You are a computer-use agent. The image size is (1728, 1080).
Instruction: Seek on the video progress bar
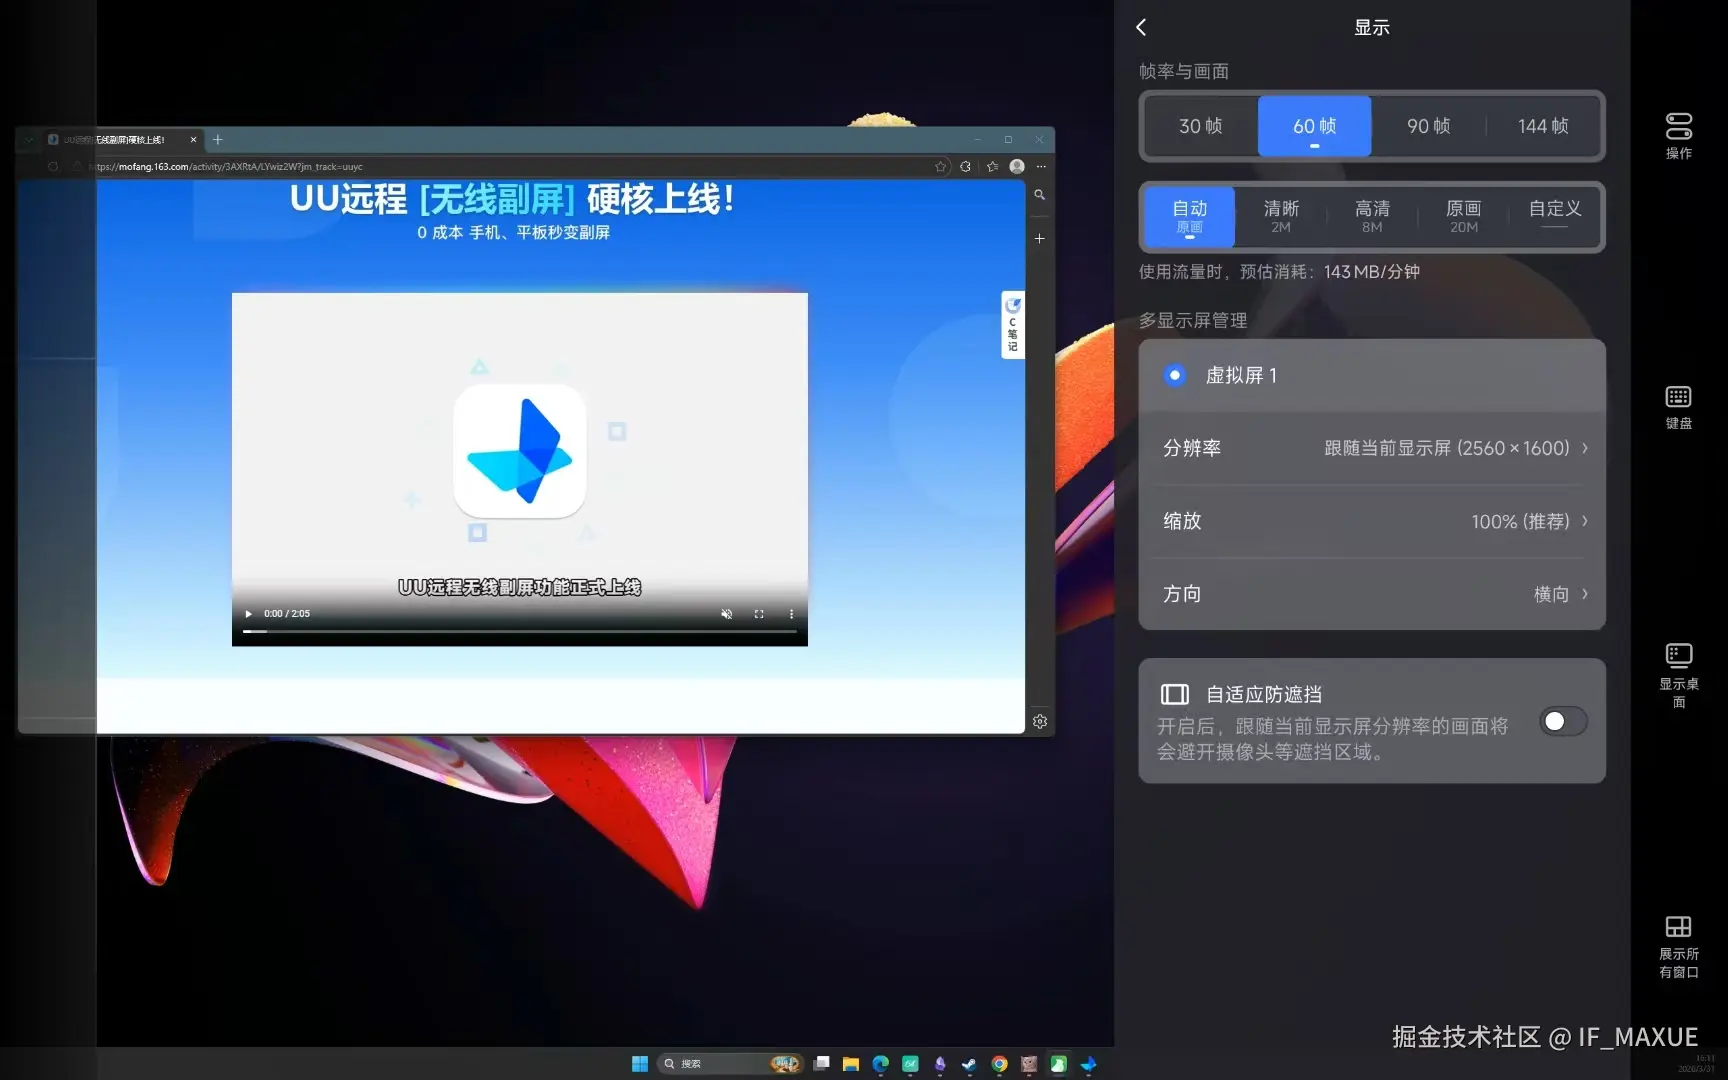[x=520, y=632]
